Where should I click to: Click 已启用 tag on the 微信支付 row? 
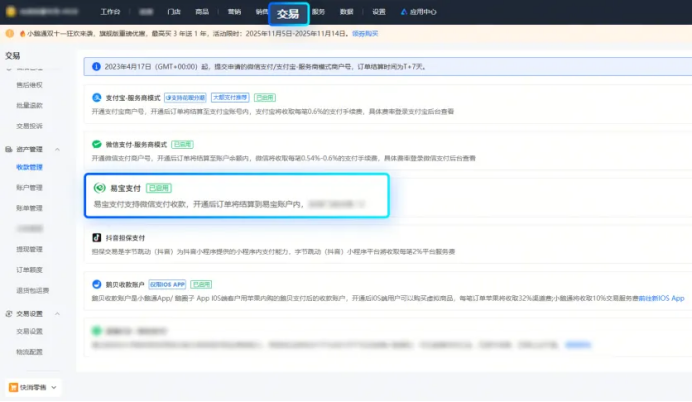(x=182, y=144)
